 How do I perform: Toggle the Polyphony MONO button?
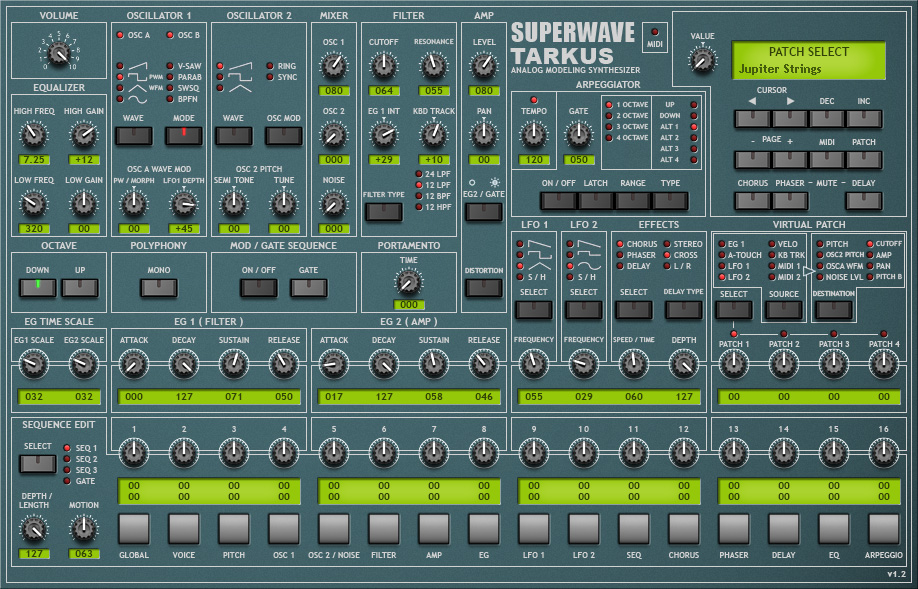[159, 287]
